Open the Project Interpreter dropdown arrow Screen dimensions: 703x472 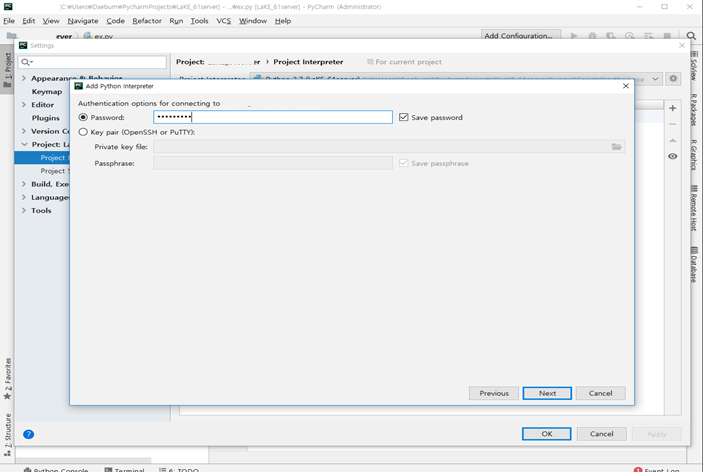coord(655,79)
